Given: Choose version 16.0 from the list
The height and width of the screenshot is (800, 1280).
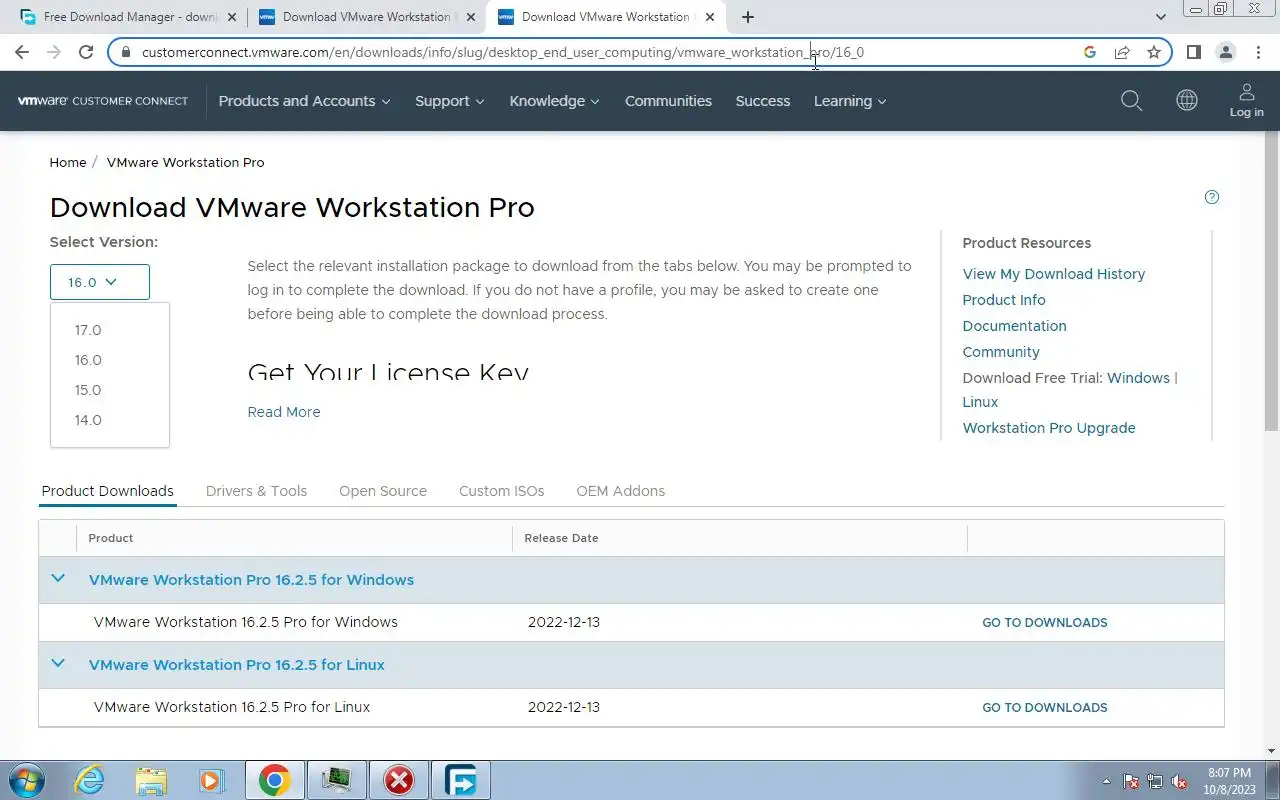Looking at the screenshot, I should (88, 360).
